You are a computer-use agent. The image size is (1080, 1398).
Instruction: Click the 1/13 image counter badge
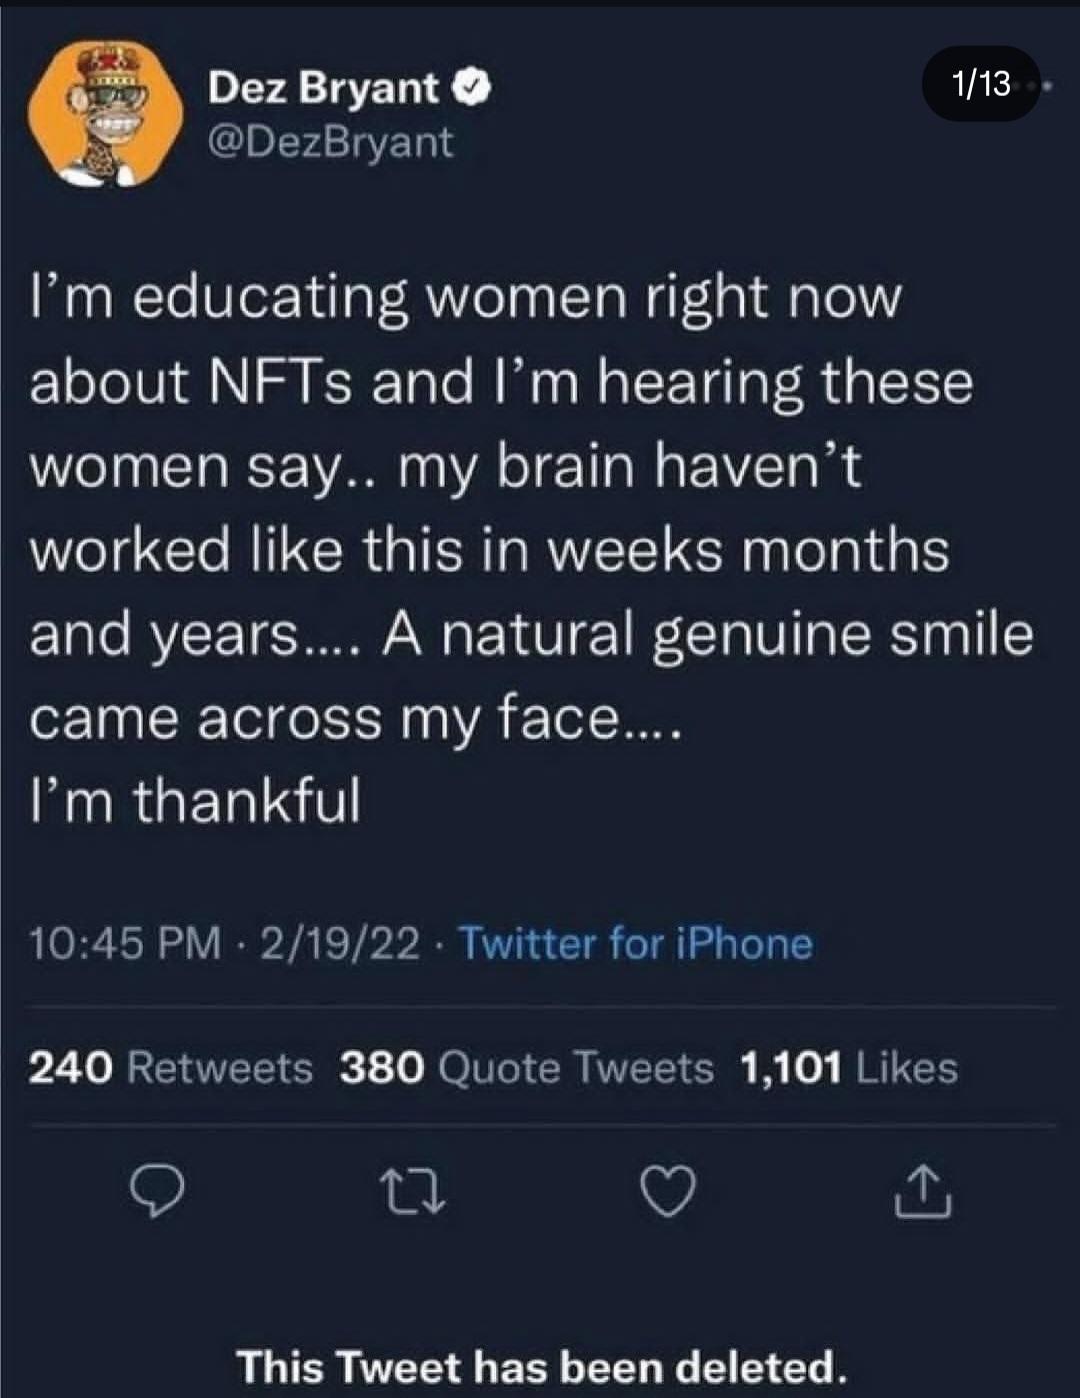980,84
